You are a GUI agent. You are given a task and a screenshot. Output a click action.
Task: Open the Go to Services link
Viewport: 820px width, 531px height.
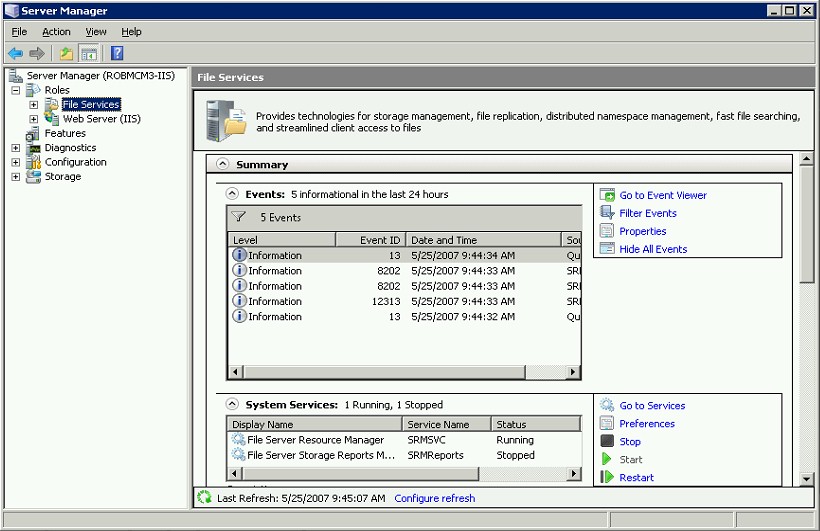pos(652,405)
